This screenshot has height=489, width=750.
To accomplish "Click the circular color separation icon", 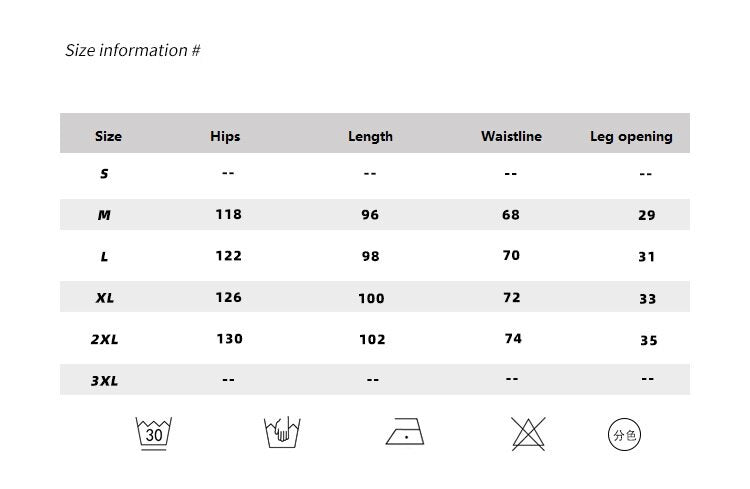I will click(624, 434).
